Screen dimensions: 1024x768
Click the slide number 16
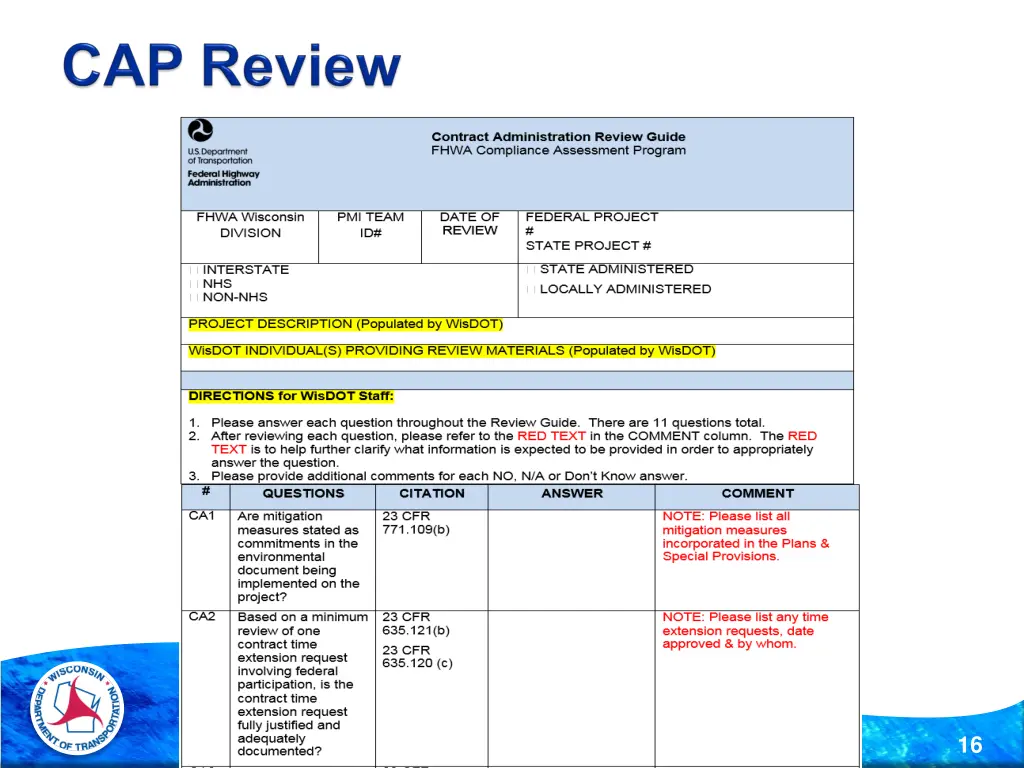pyautogui.click(x=970, y=744)
